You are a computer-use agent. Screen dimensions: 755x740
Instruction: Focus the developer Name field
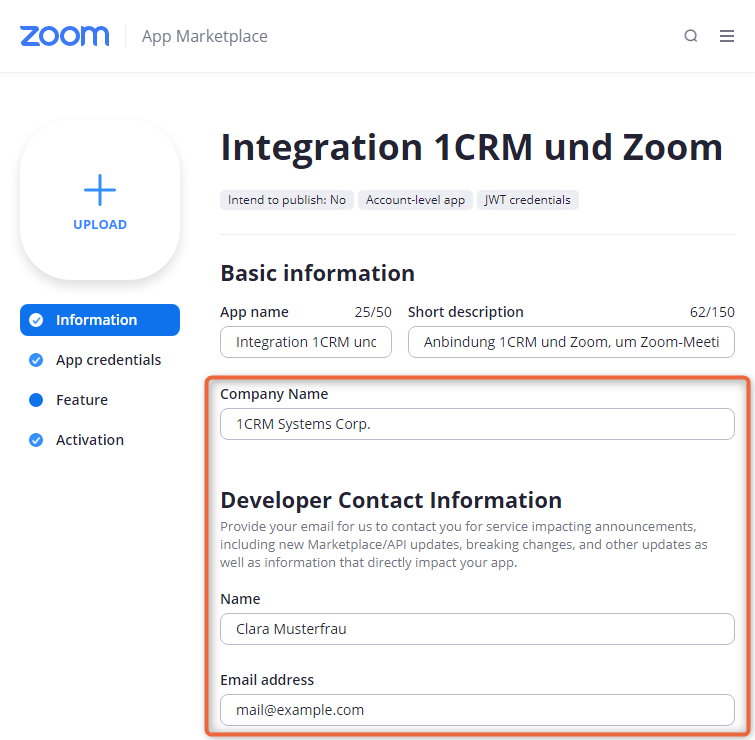point(477,629)
